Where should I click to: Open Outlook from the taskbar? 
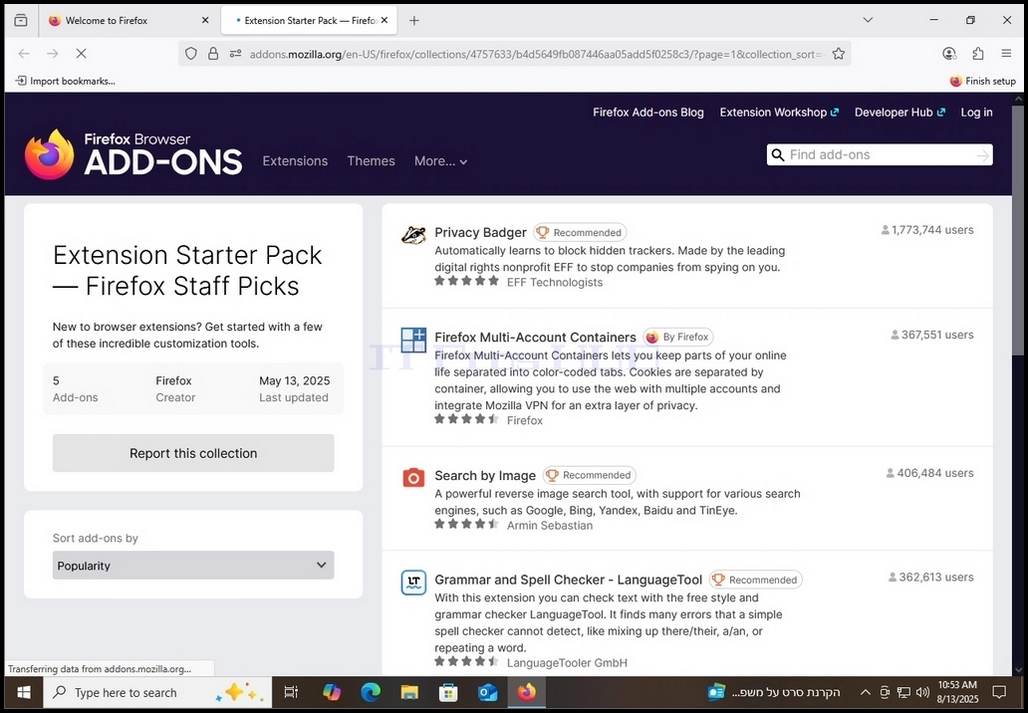tap(488, 692)
